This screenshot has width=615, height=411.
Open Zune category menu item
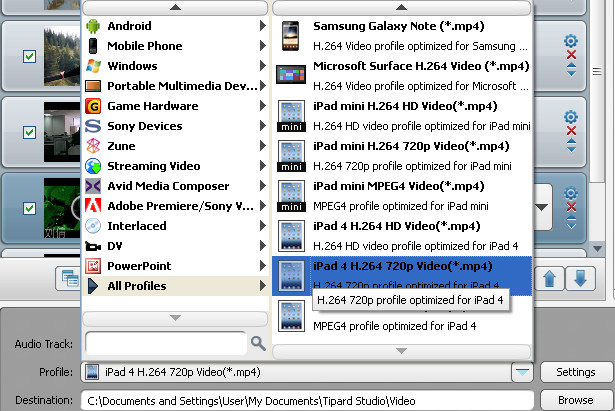pos(175,146)
